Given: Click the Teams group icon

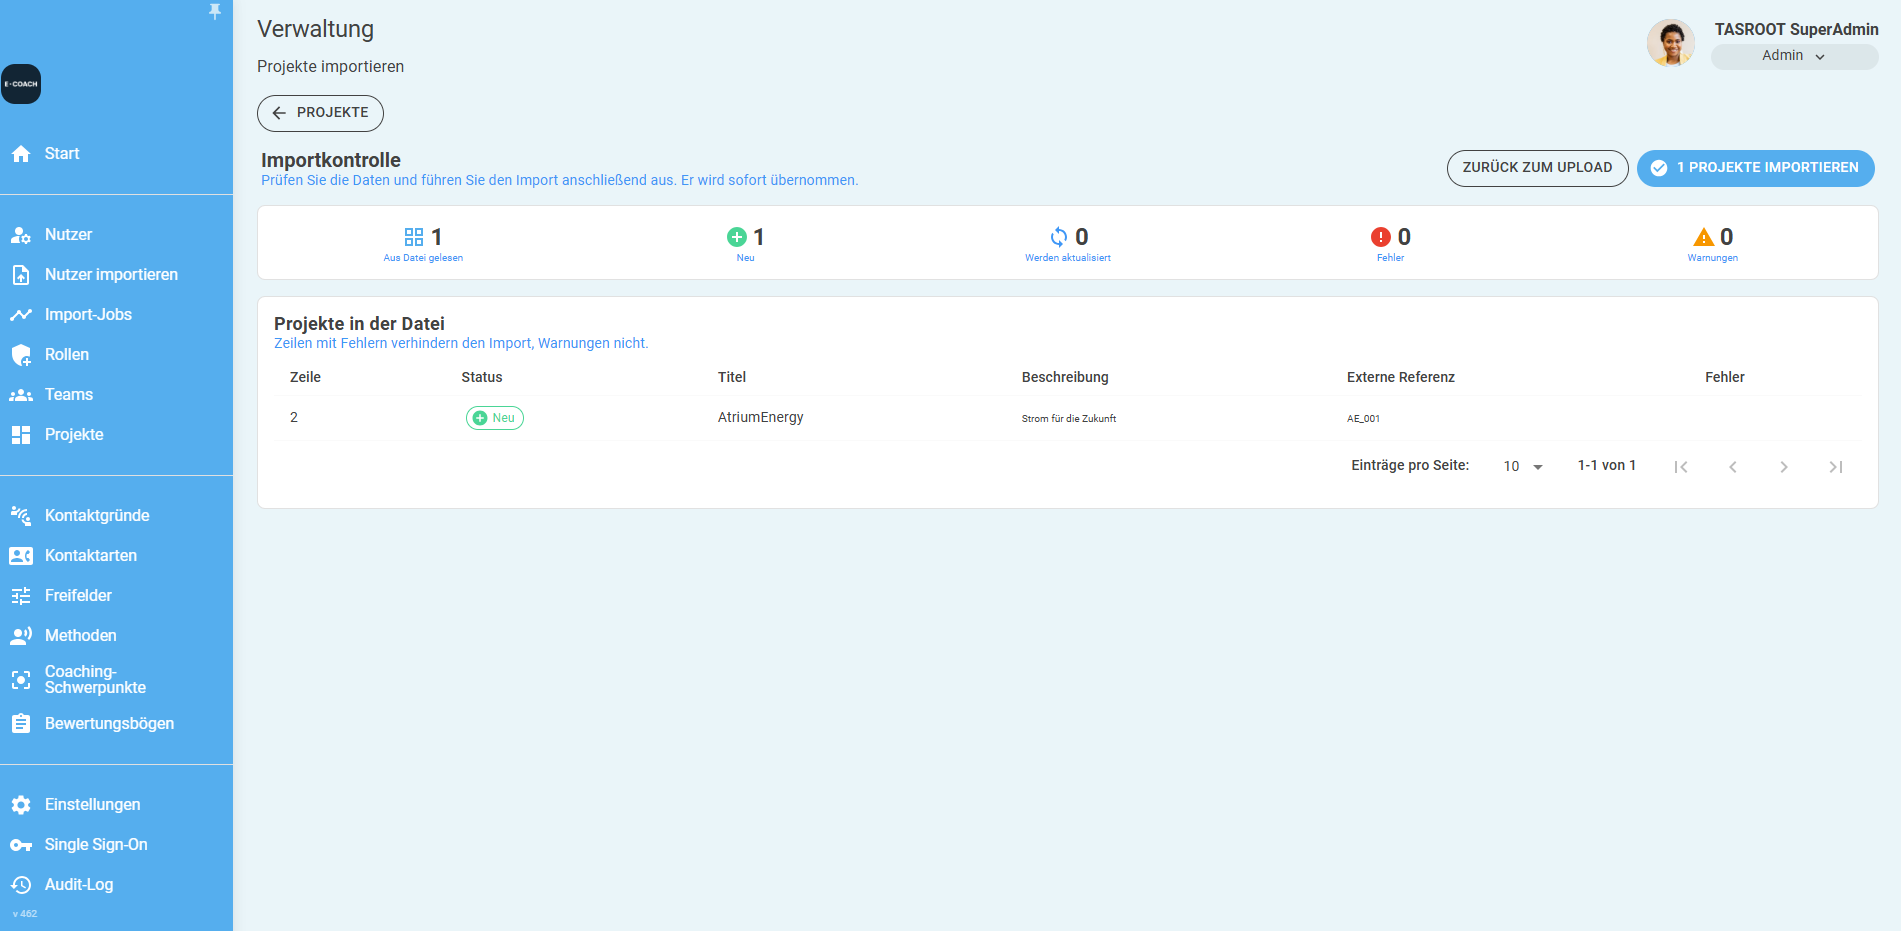Looking at the screenshot, I should (21, 395).
